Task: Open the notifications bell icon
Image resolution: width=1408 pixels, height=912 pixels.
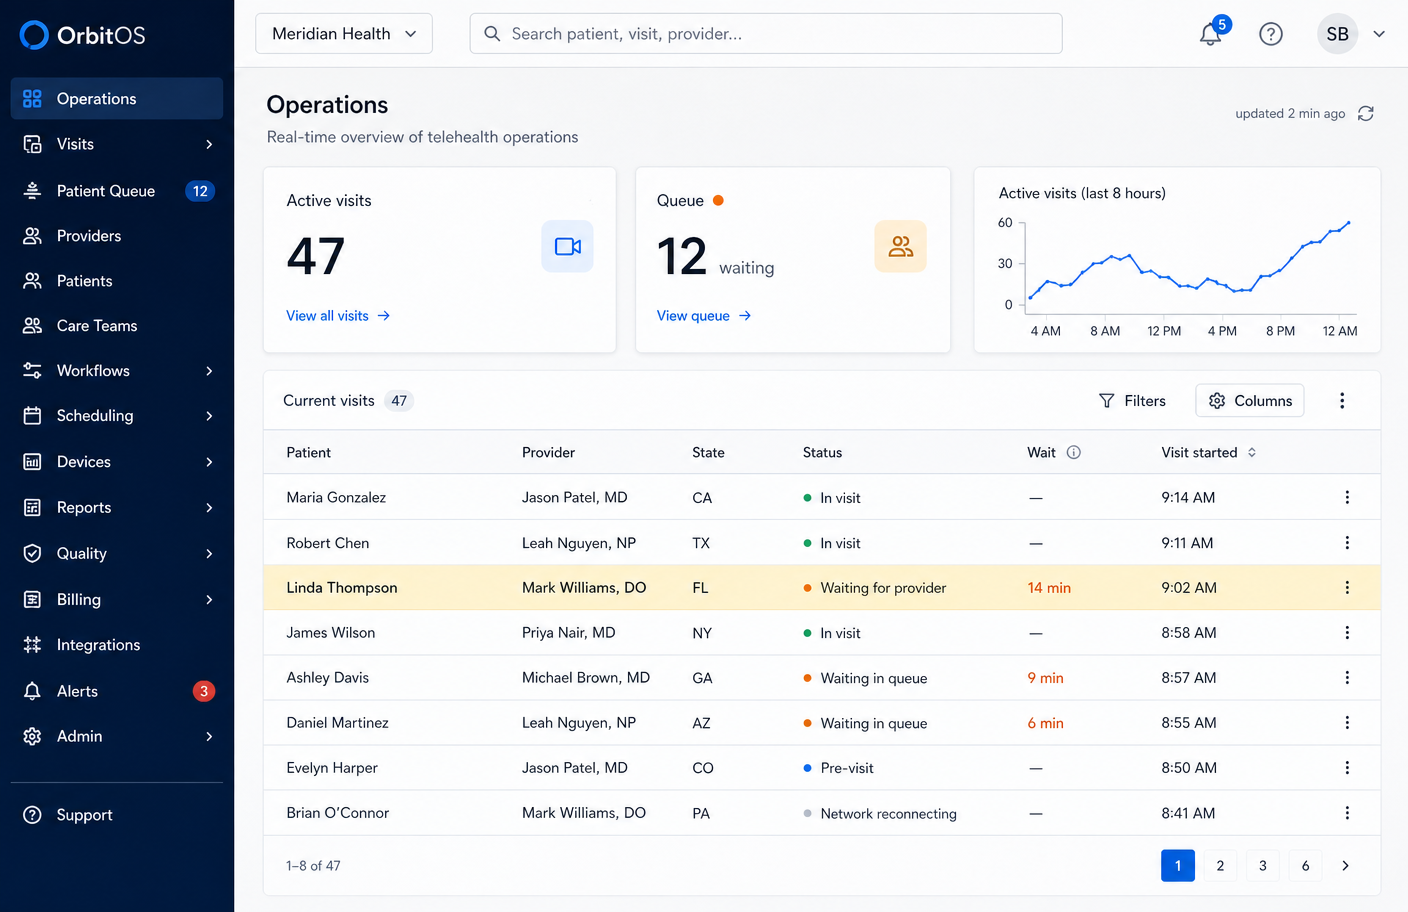Action: pyautogui.click(x=1211, y=33)
